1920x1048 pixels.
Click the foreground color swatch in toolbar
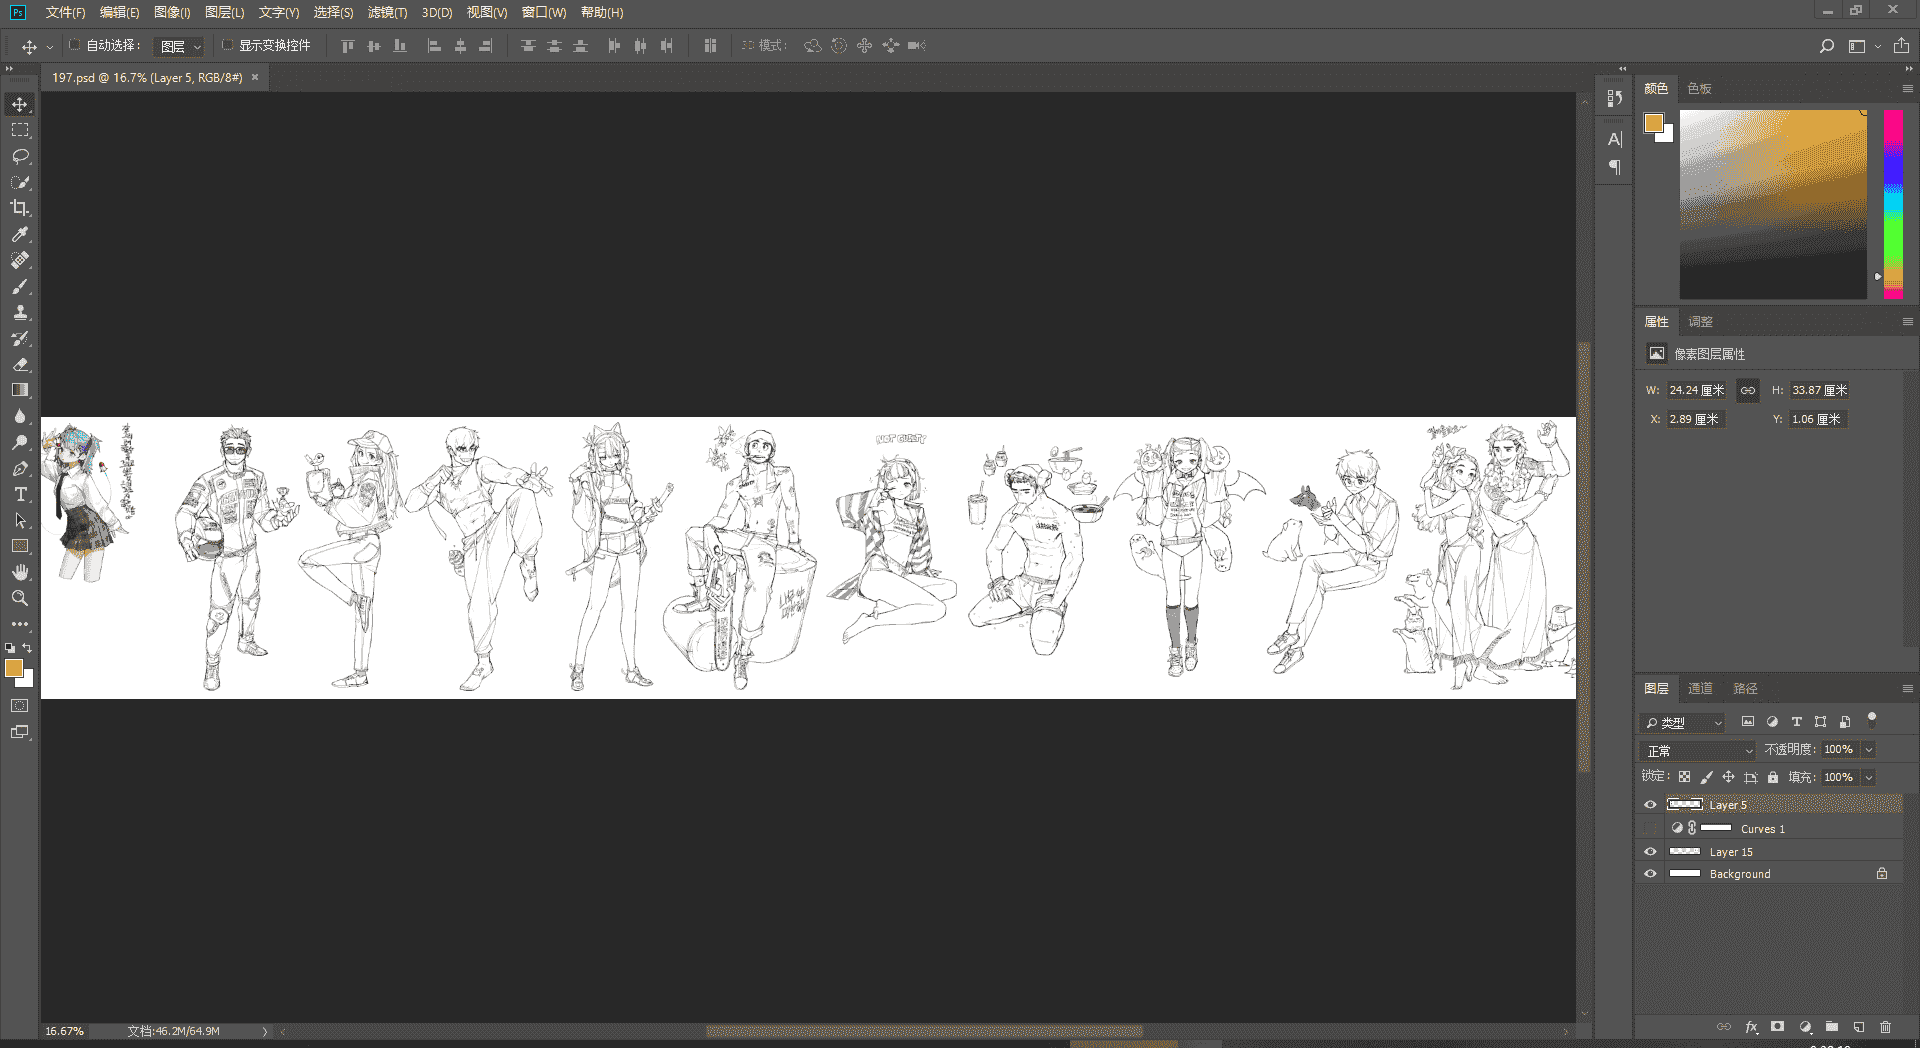pos(13,668)
